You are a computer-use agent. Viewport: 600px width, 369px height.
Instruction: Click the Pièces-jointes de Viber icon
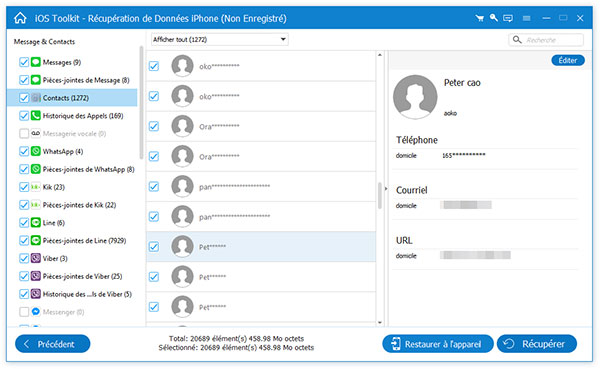coord(36,276)
